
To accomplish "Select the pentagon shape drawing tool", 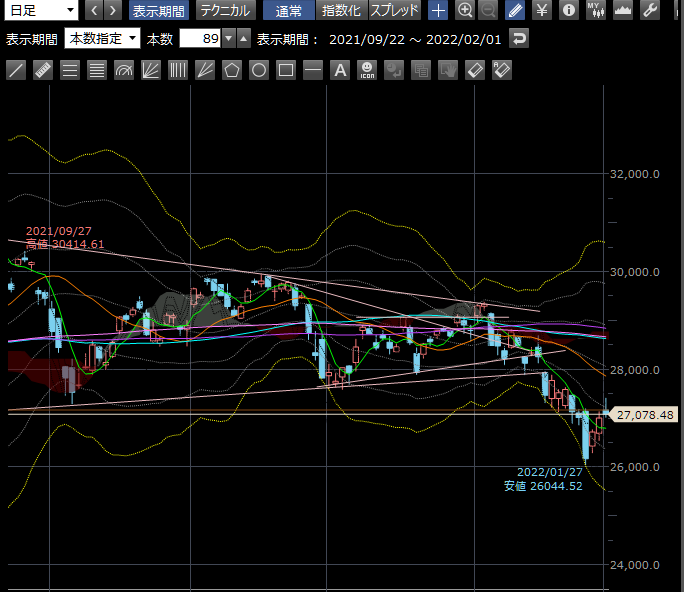I will tap(232, 70).
